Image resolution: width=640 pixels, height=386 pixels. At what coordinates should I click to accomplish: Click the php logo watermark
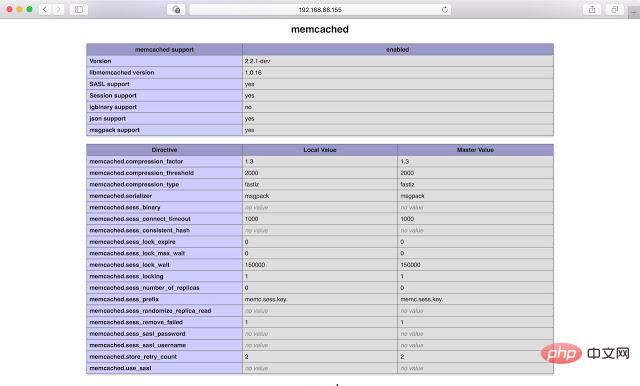click(x=561, y=353)
